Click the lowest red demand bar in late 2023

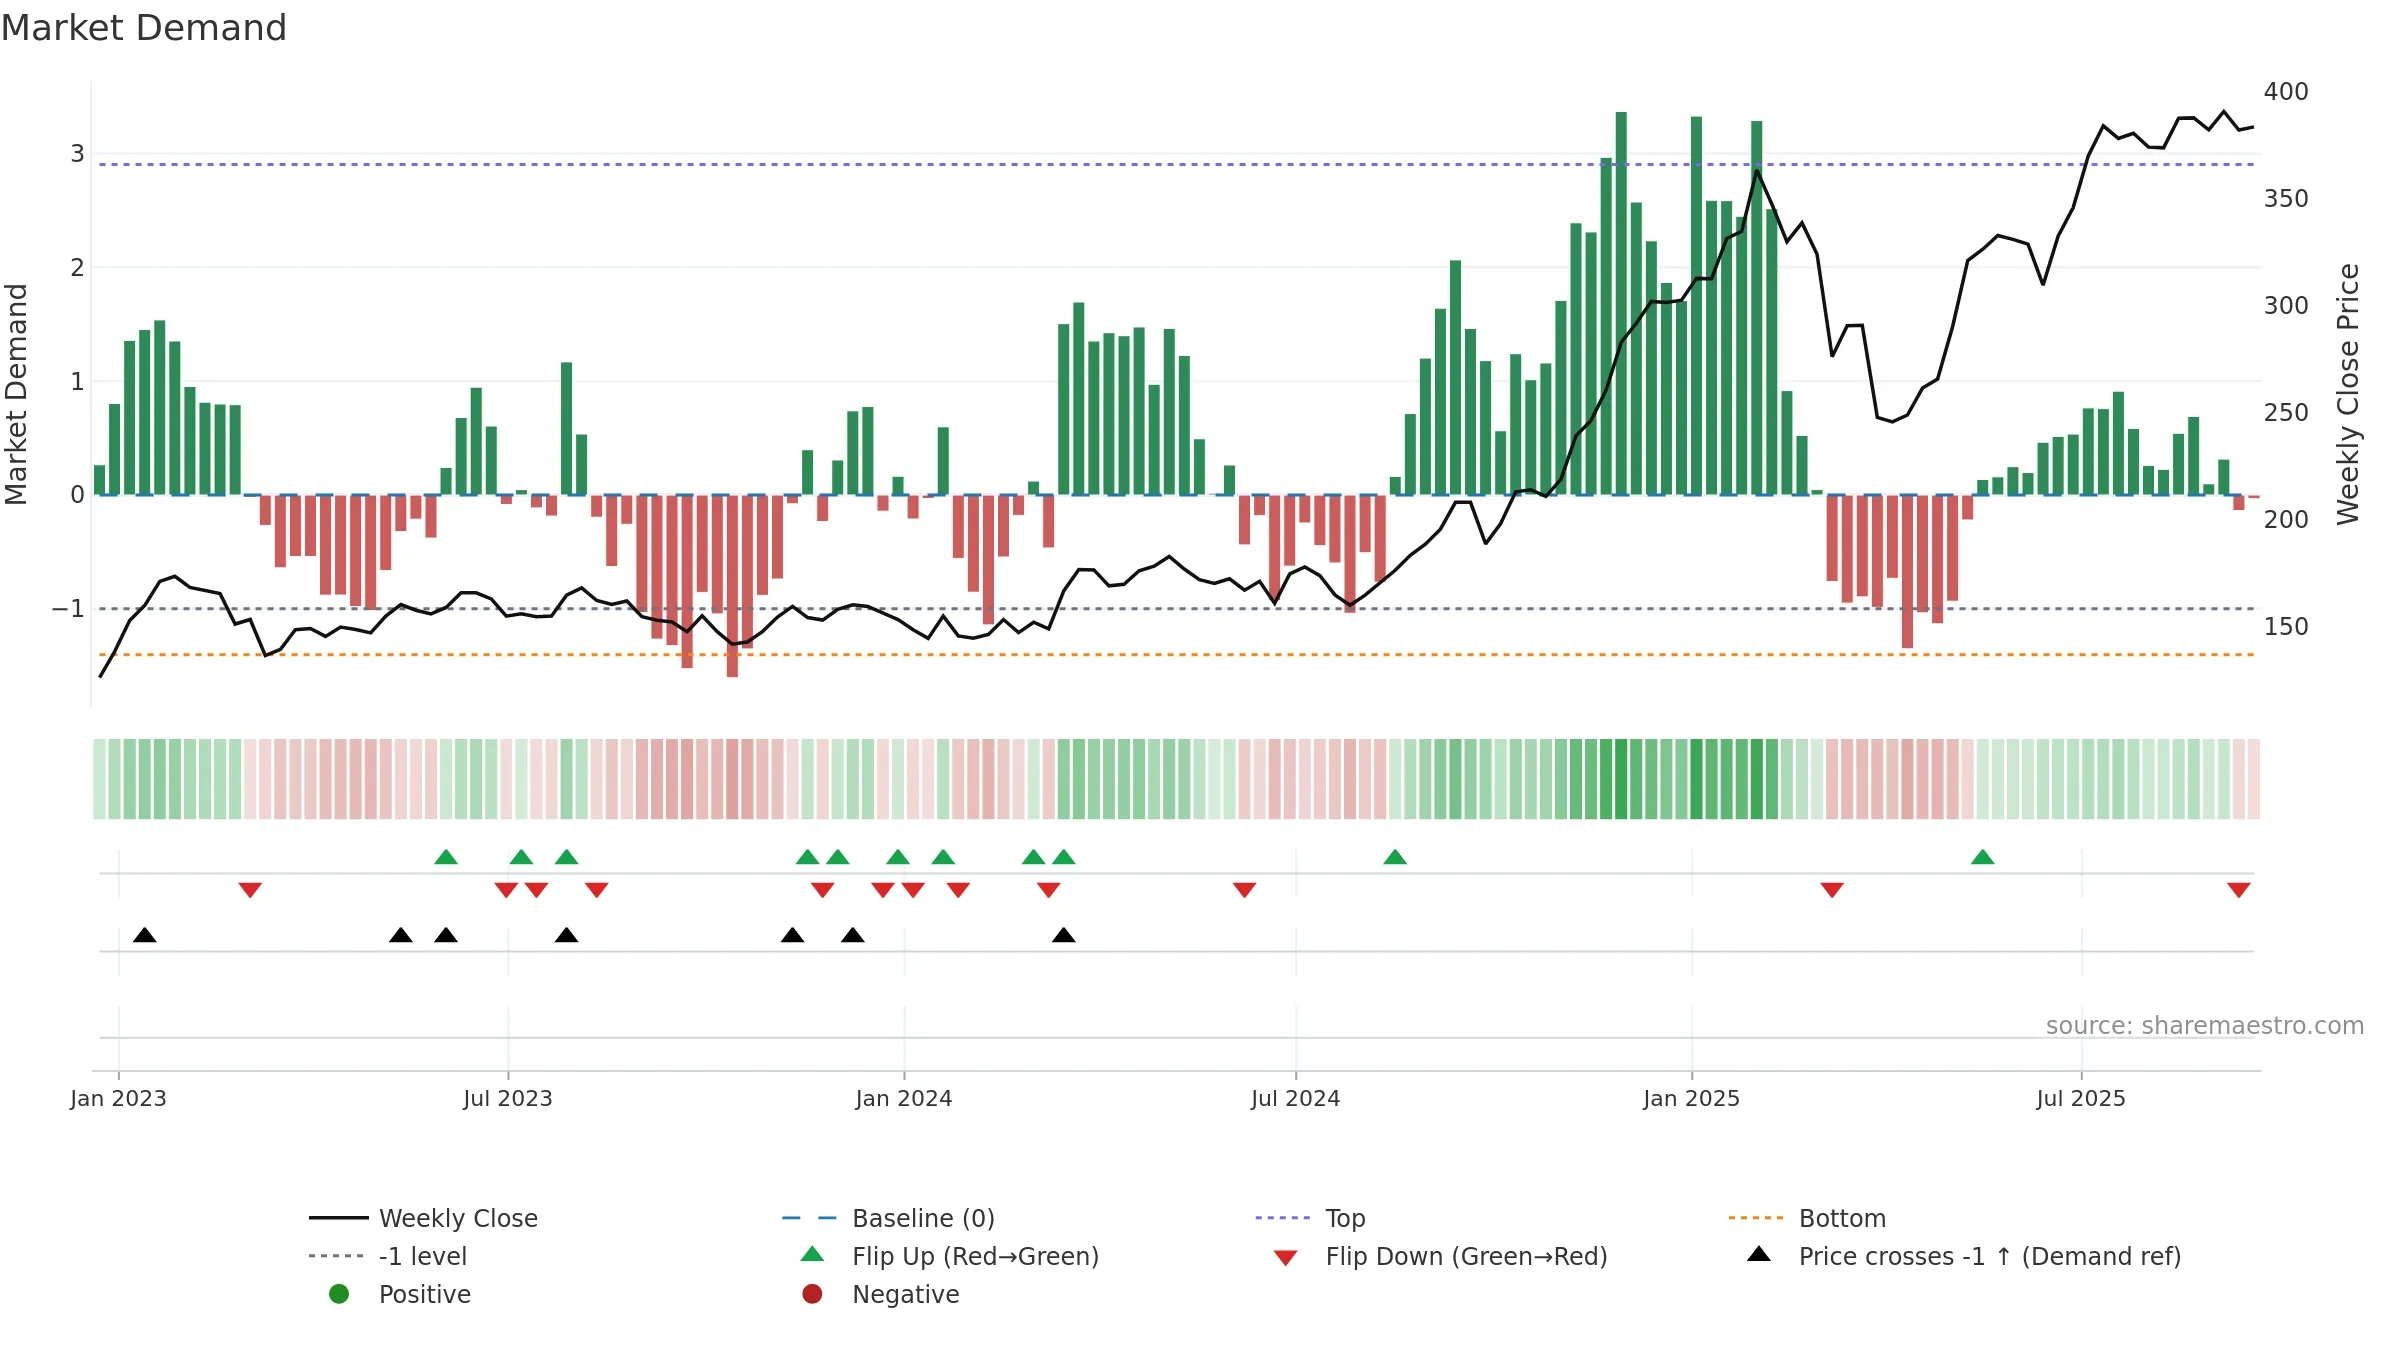[732, 586]
